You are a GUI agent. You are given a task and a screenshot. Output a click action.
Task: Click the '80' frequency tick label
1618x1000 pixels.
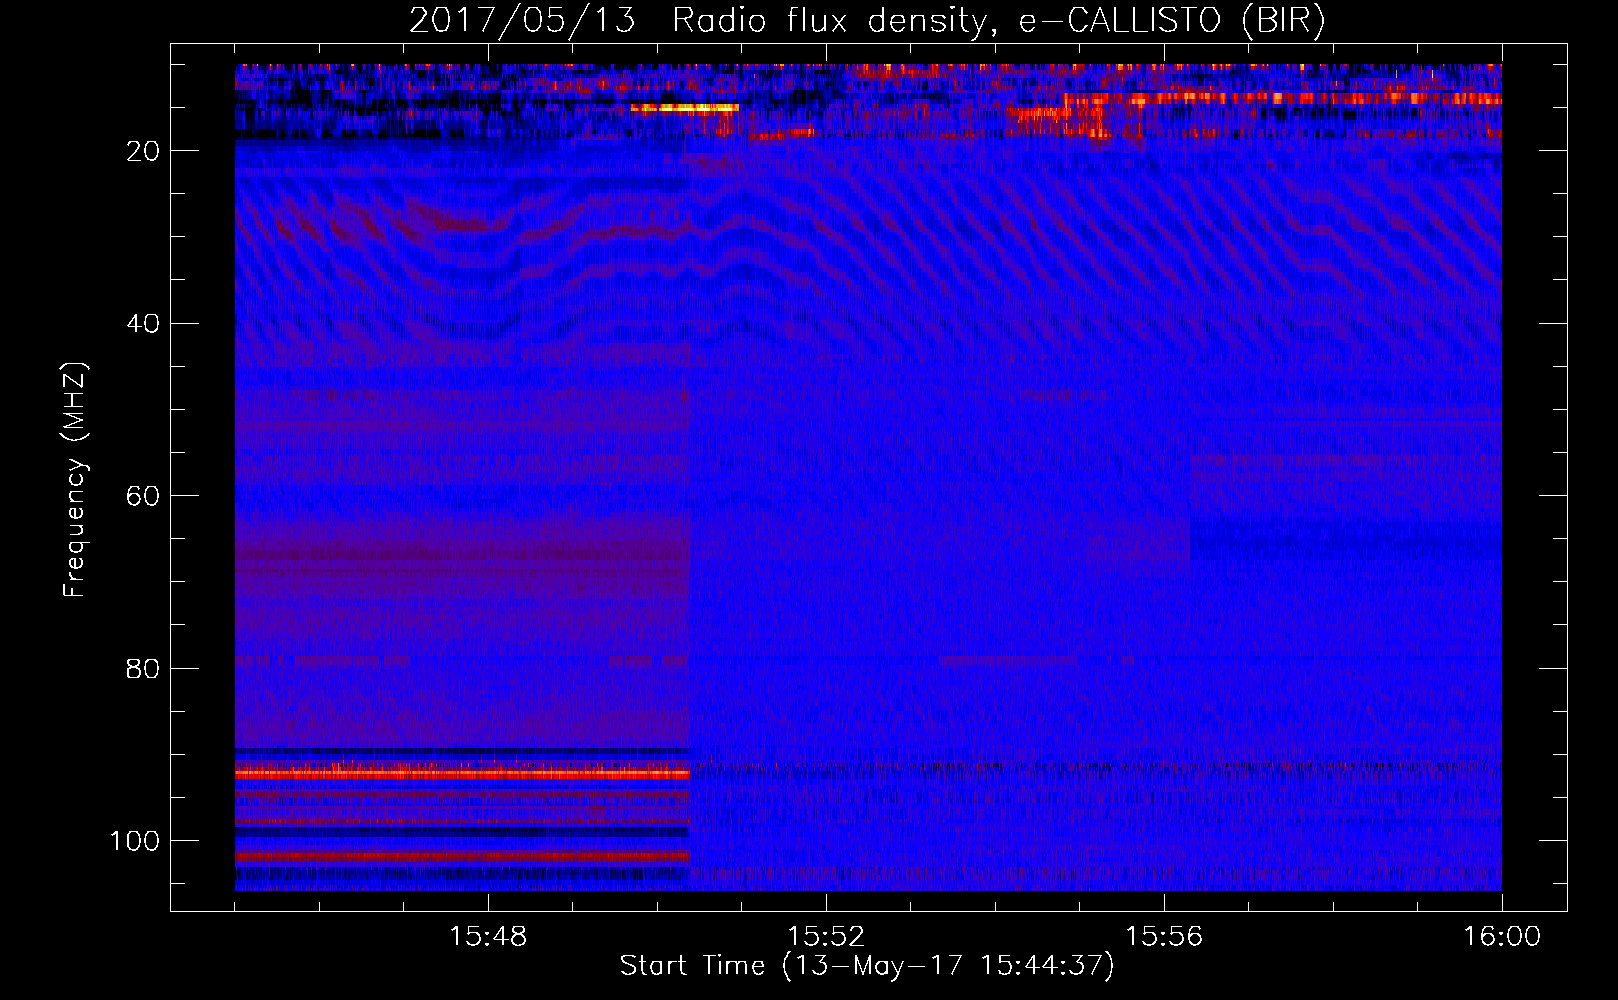pos(144,669)
